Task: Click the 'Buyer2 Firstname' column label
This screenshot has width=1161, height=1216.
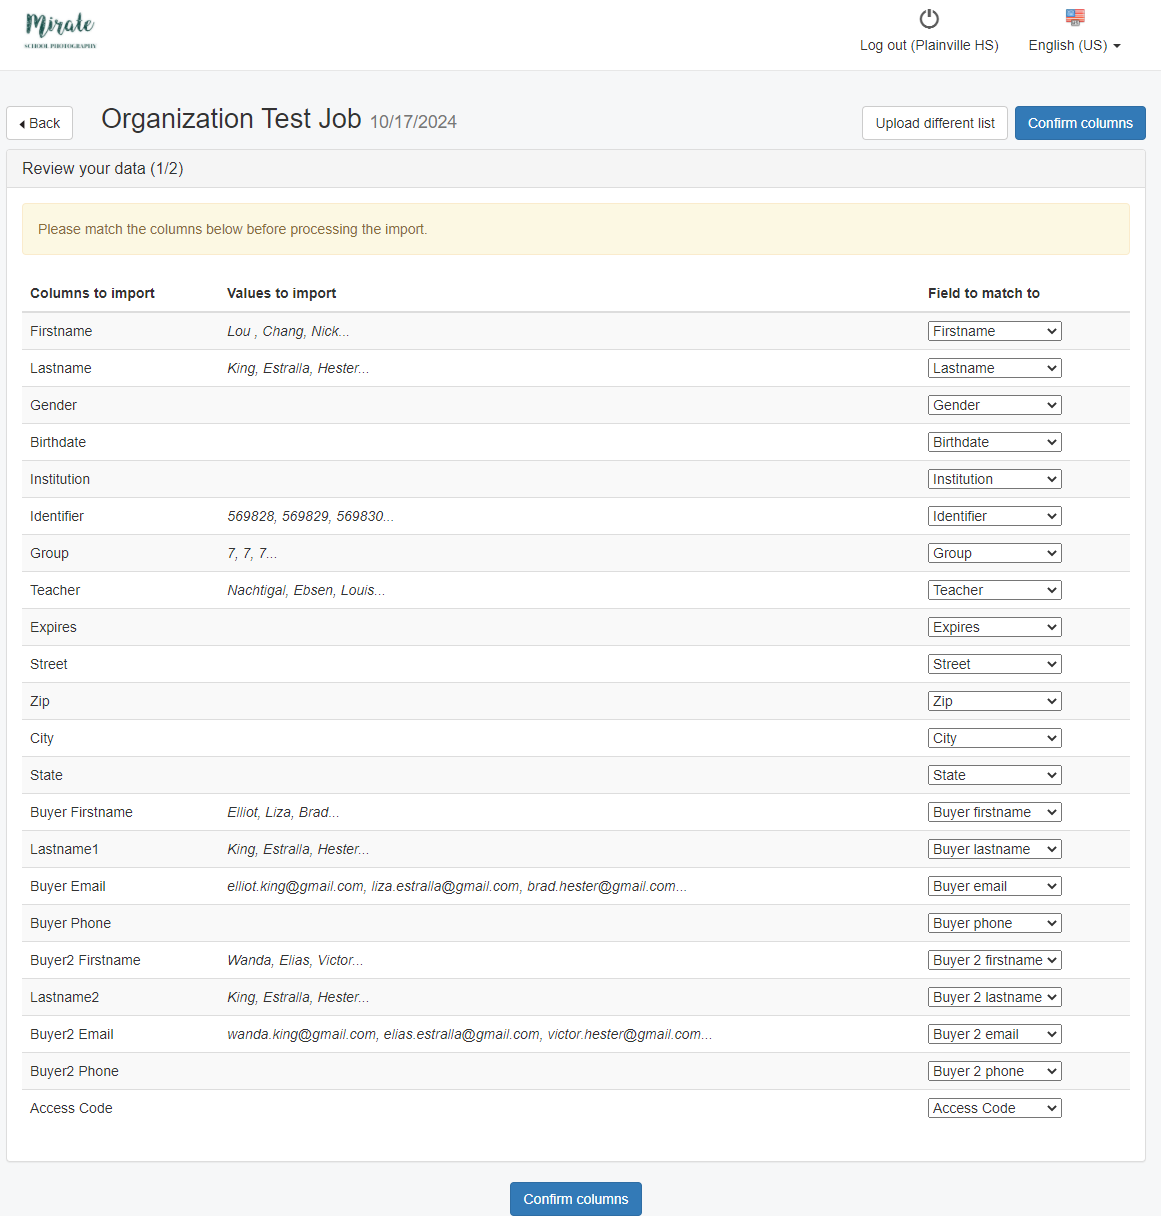Action: [85, 960]
